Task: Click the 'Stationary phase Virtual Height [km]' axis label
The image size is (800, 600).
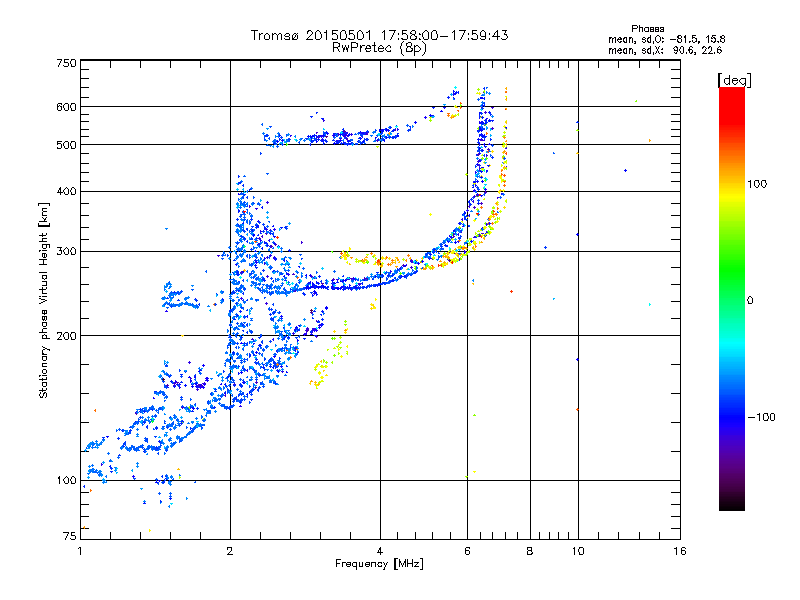Action: pos(44,301)
